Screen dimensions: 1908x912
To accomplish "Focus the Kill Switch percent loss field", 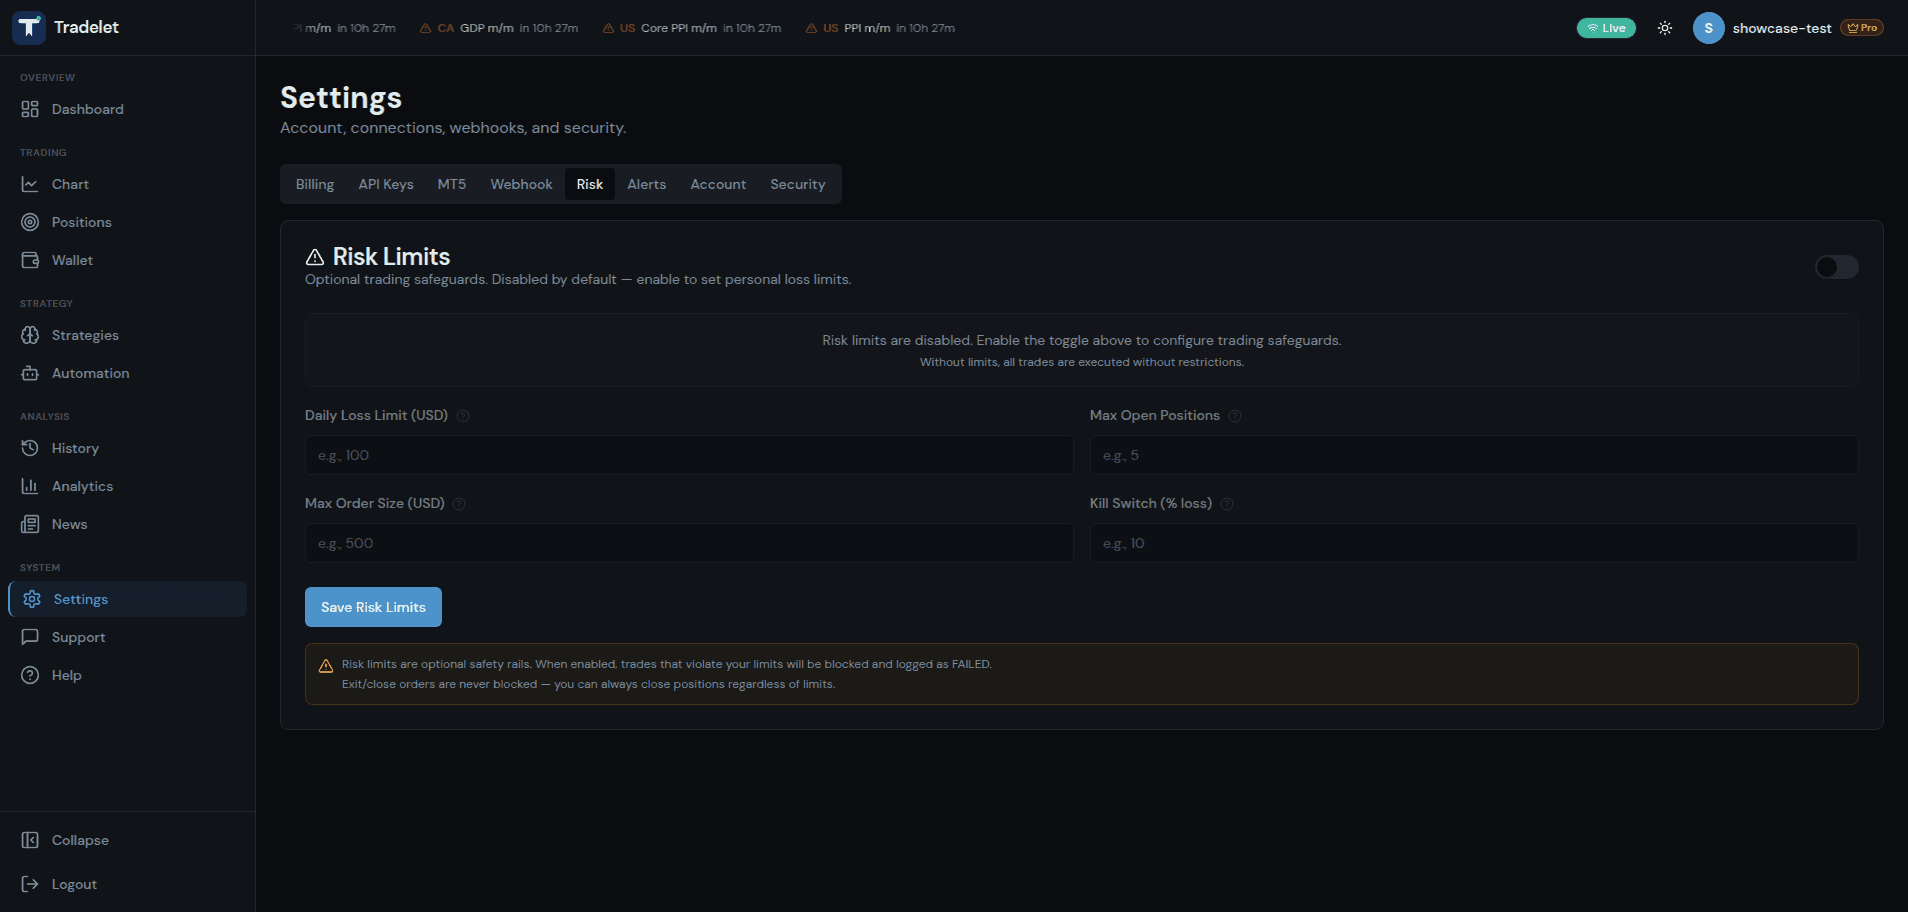I will [x=1473, y=543].
